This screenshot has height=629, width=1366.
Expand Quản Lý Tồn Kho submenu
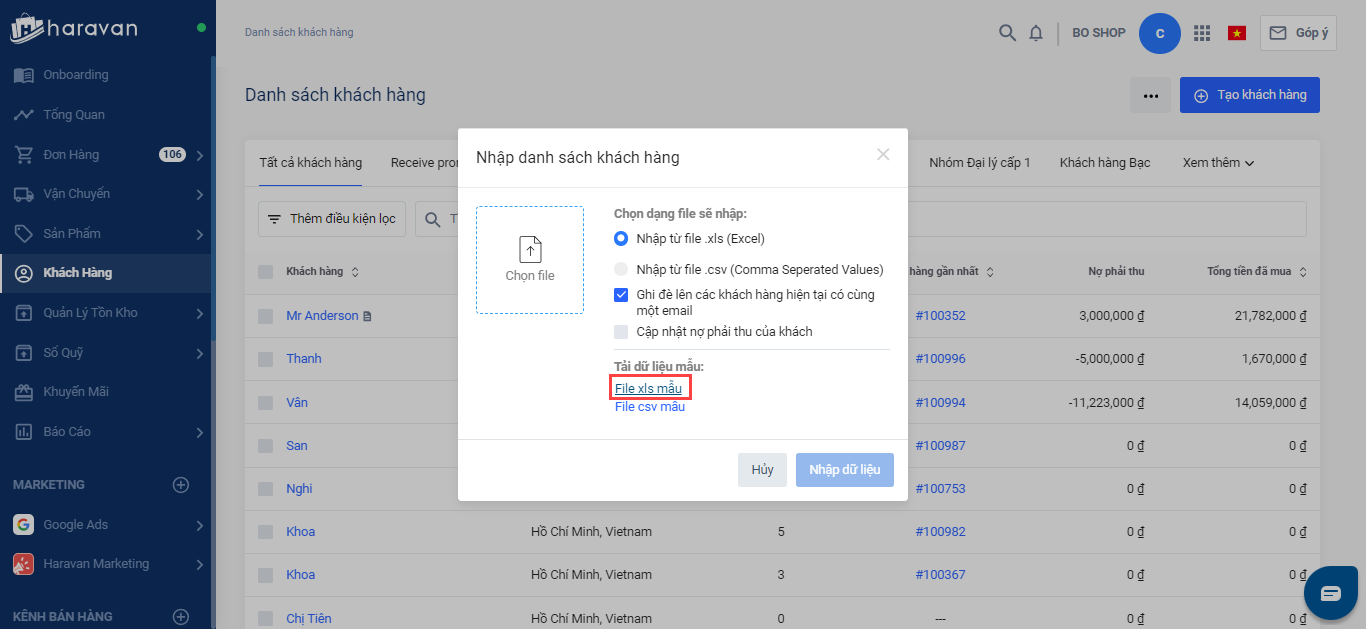200,313
